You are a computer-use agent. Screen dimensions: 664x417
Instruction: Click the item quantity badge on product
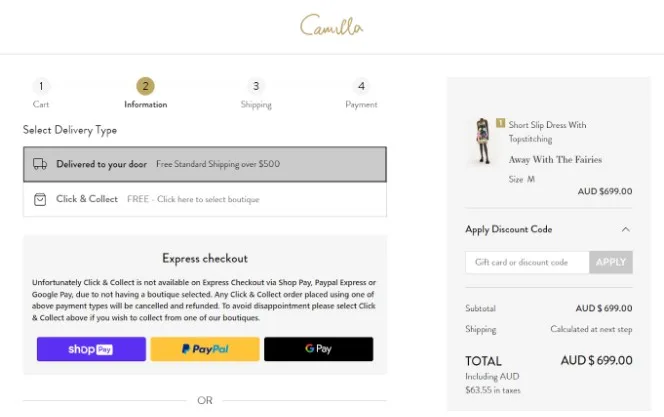(500, 123)
